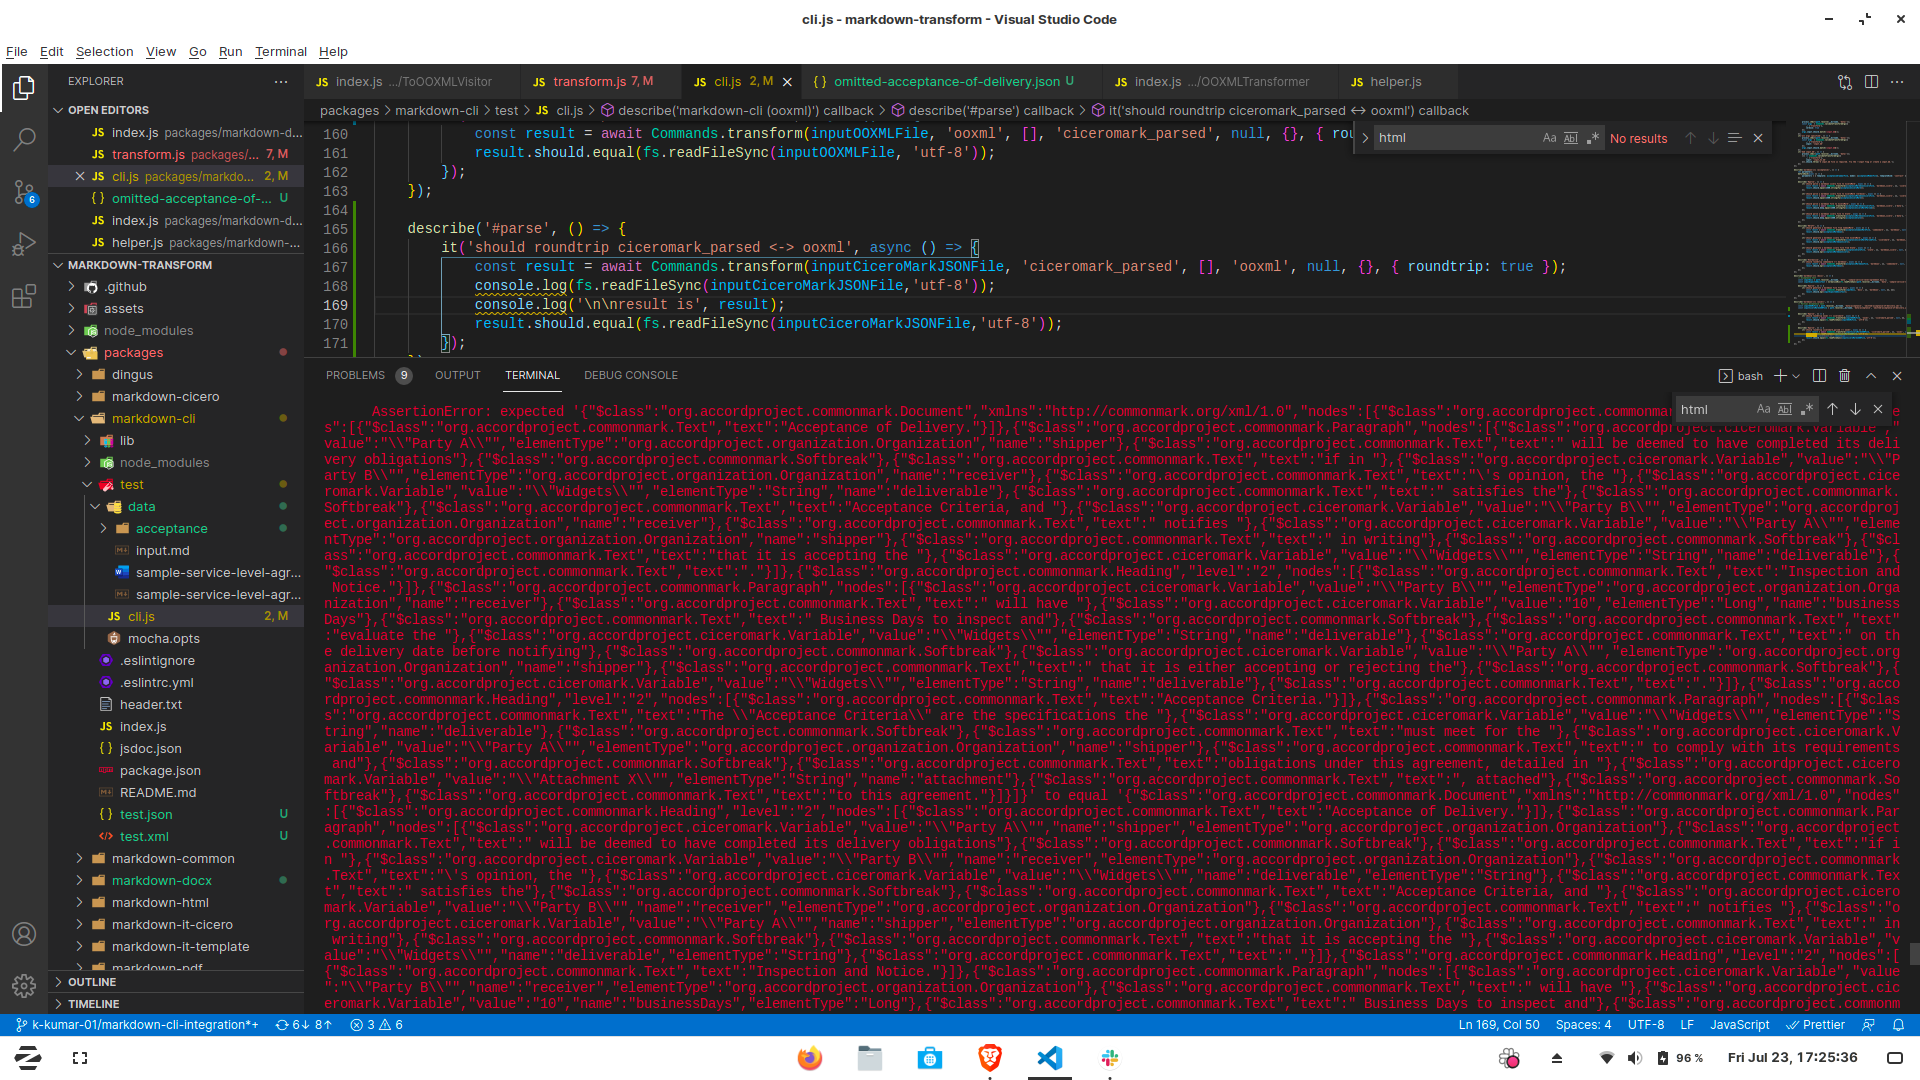Collapse the OPEN EDITORS section

pyautogui.click(x=108, y=110)
